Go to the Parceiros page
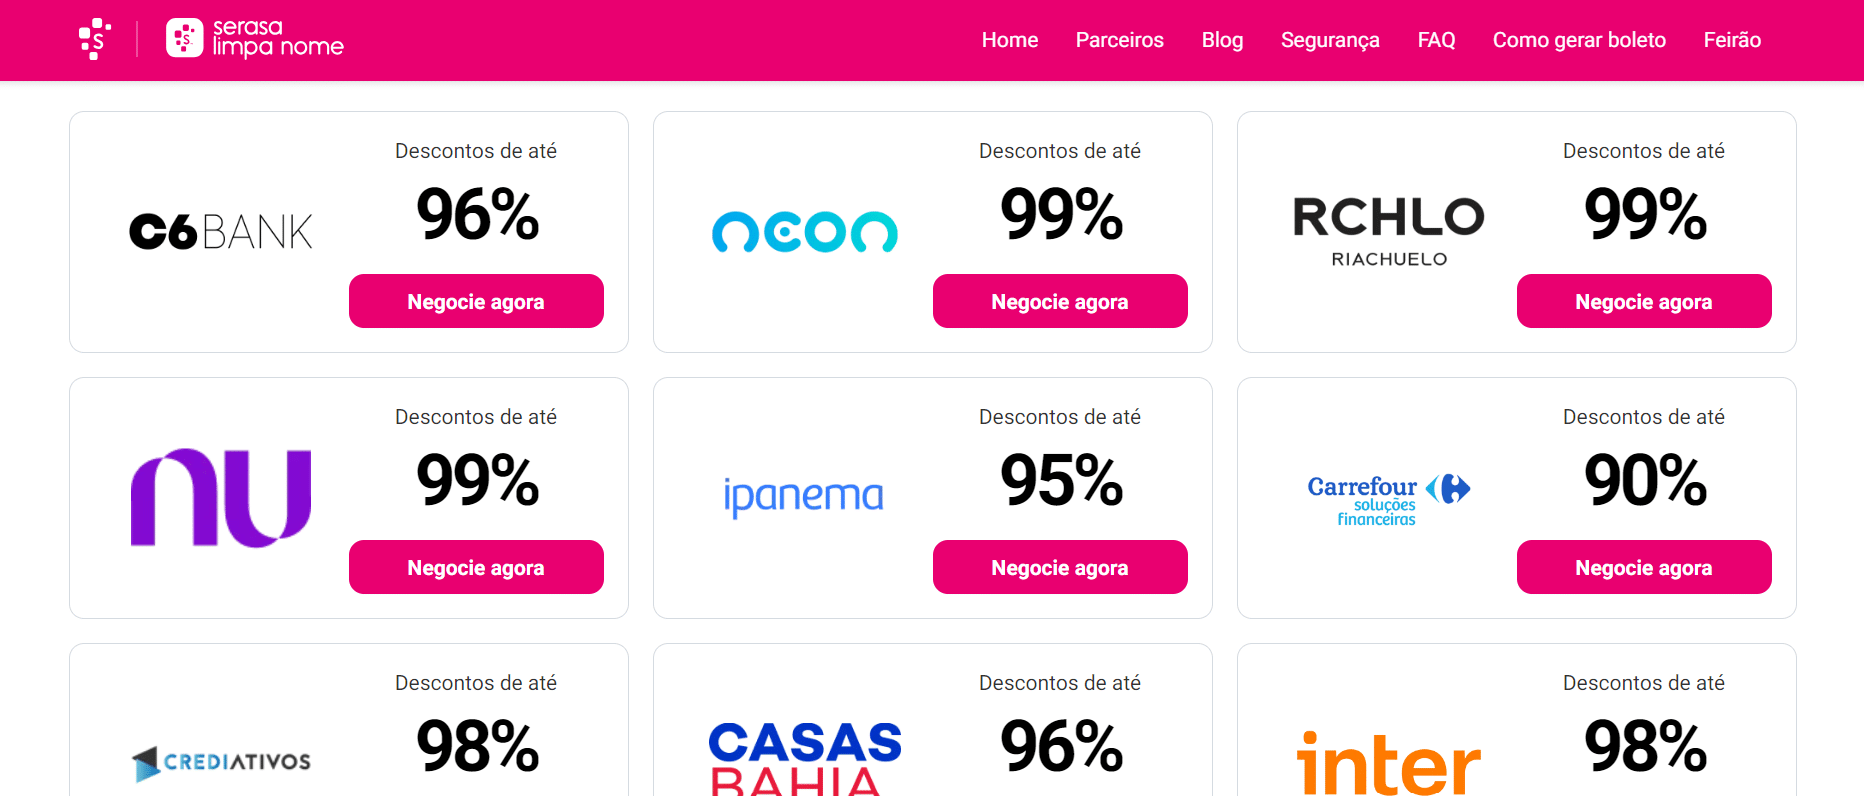The image size is (1864, 796). [1119, 40]
